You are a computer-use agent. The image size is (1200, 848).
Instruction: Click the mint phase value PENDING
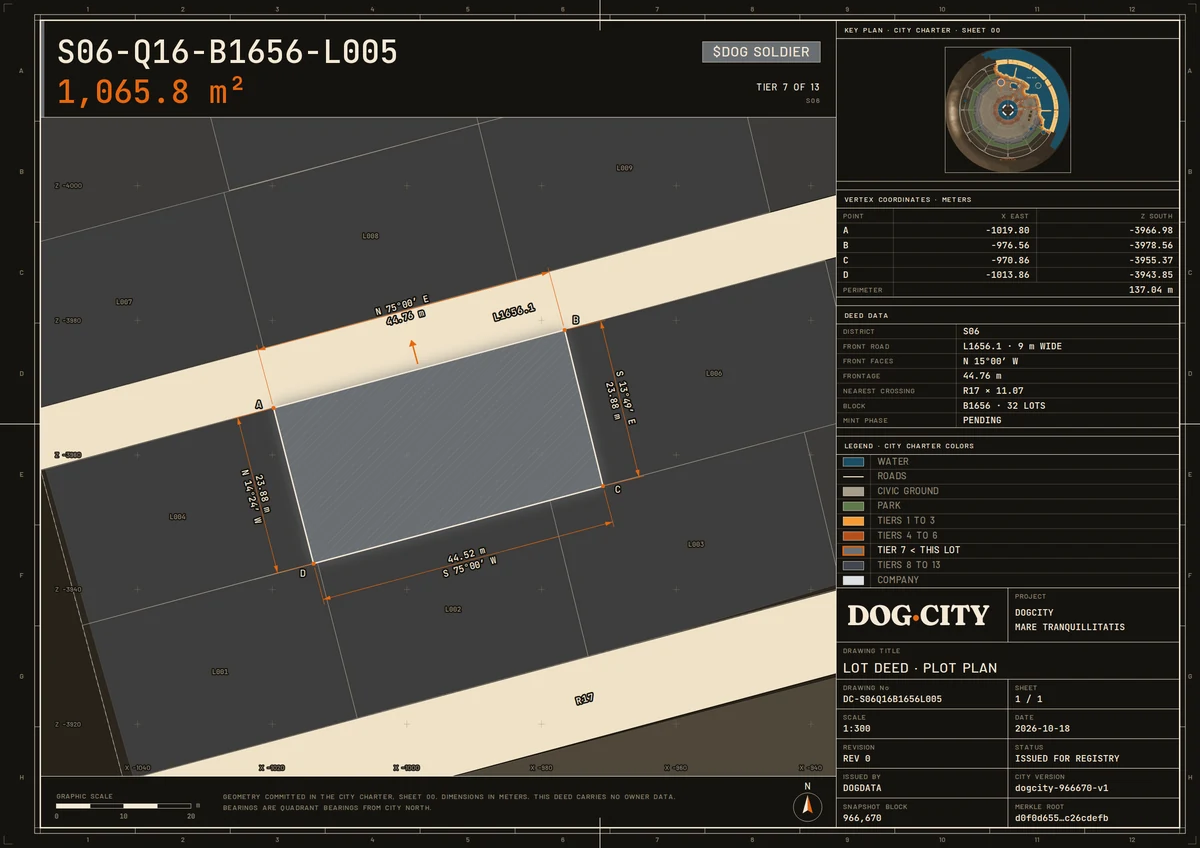[982, 420]
